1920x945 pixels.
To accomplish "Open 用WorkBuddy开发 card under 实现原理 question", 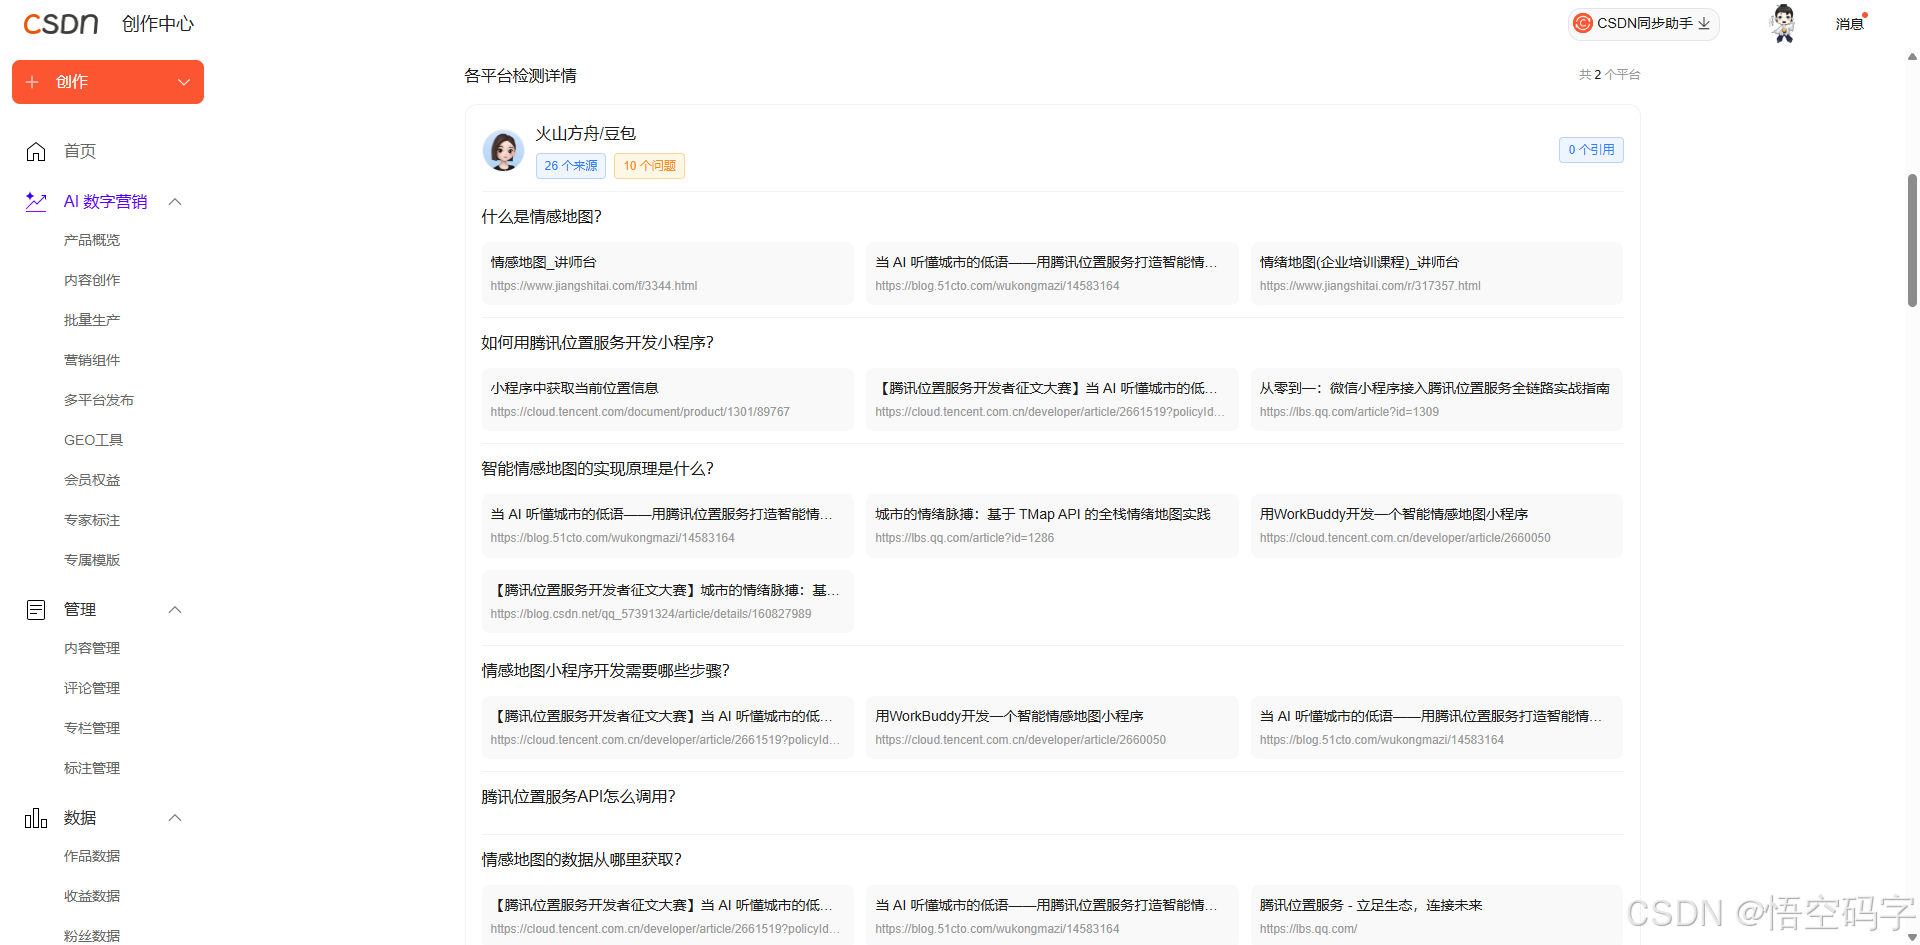I will pos(1436,525).
